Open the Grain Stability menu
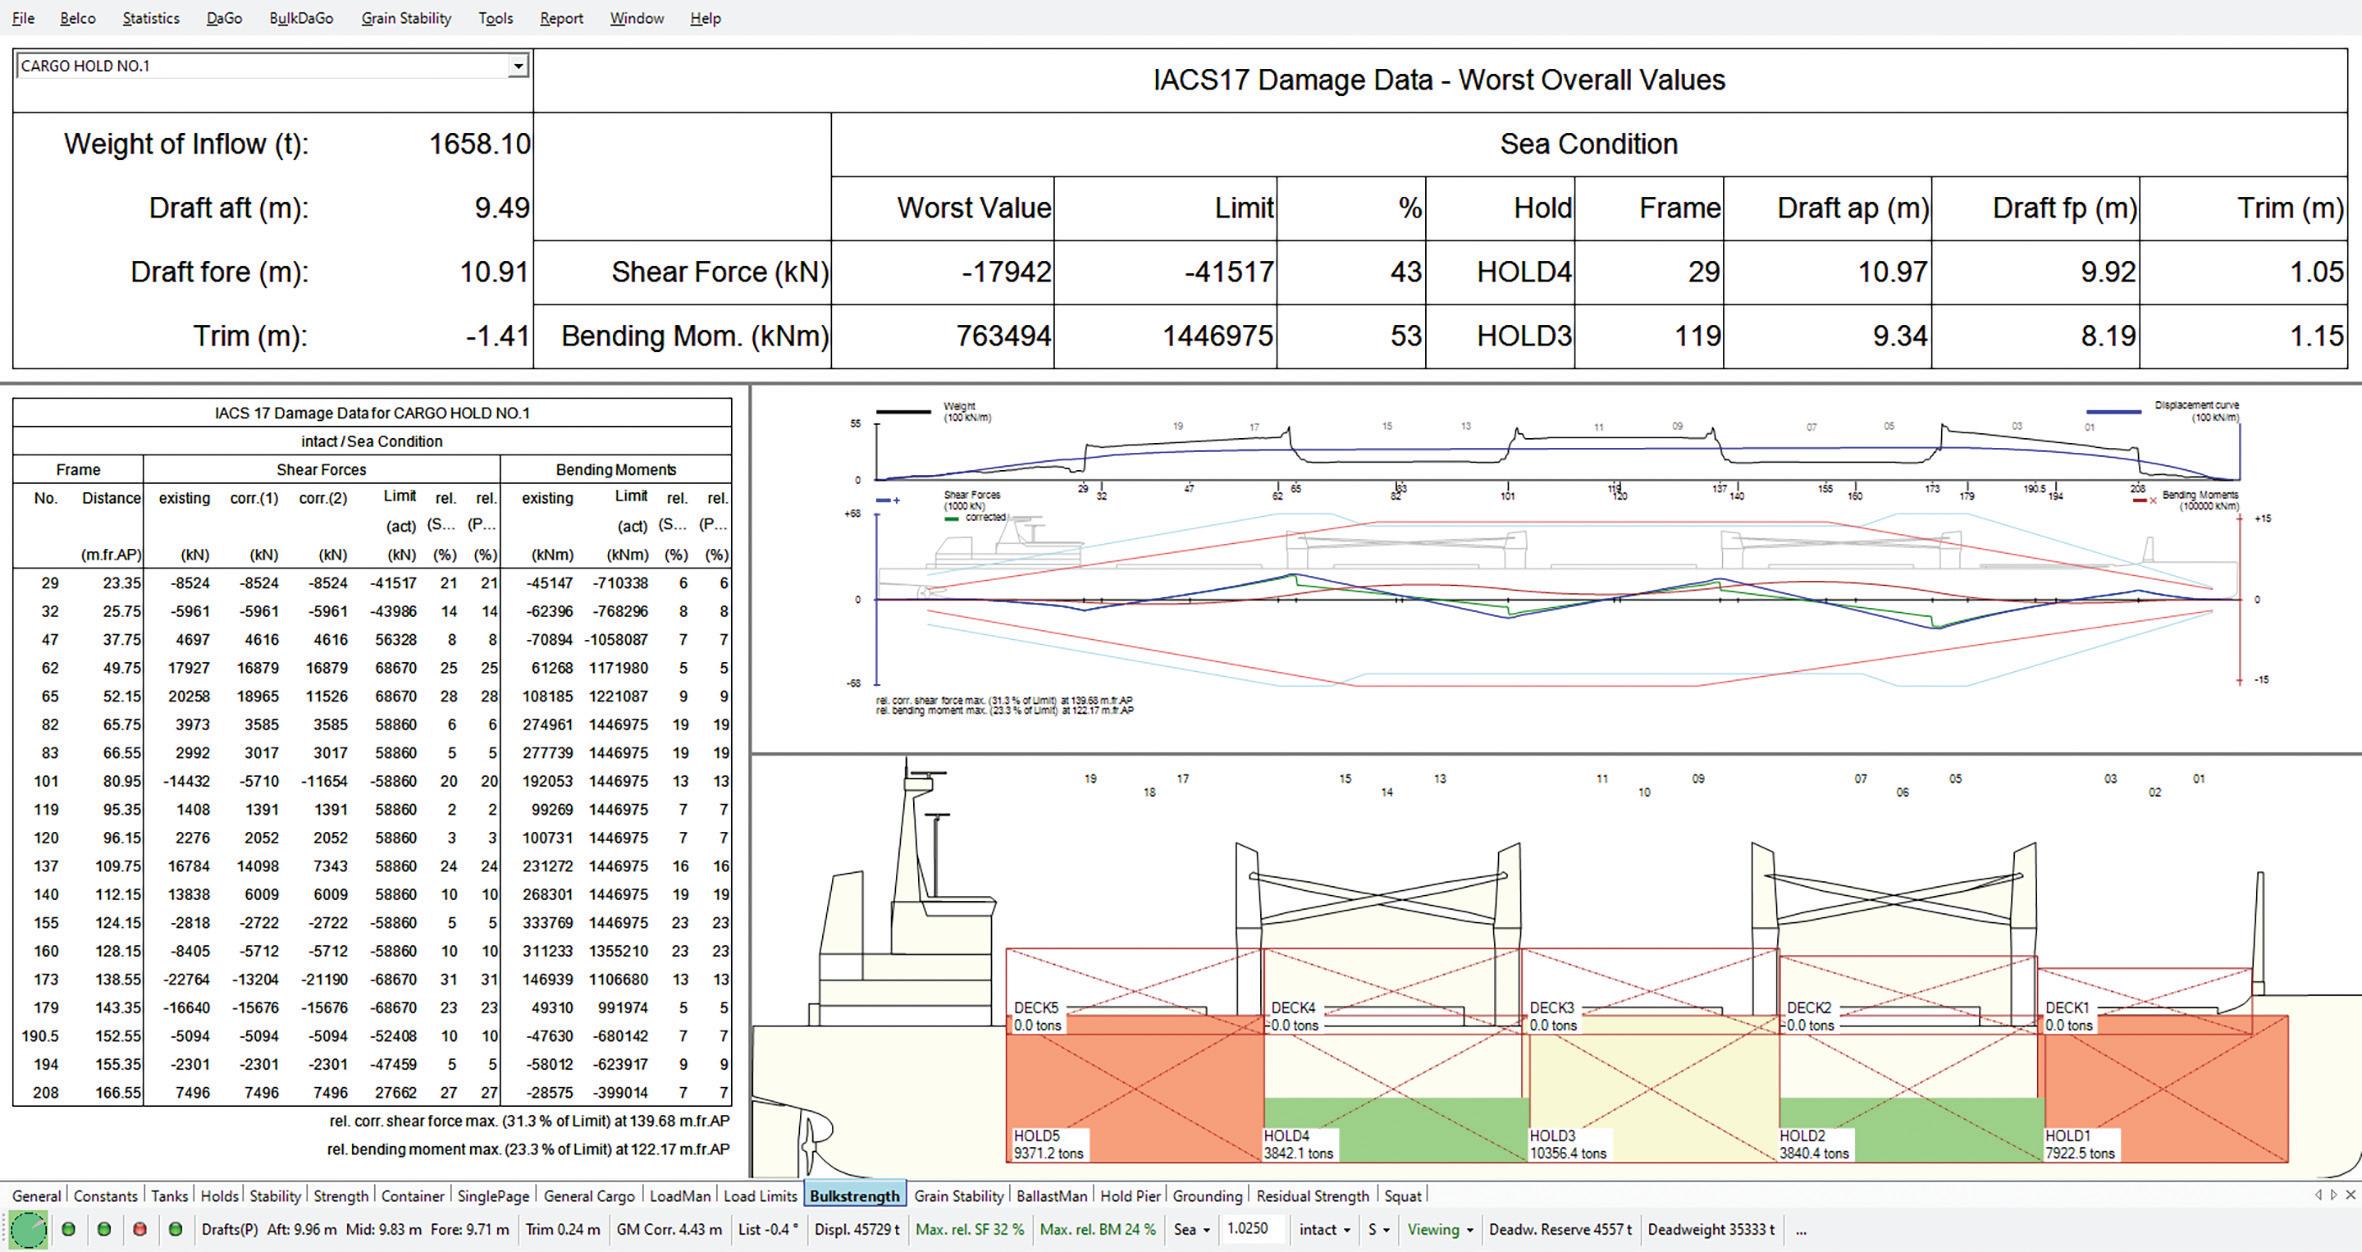The width and height of the screenshot is (2362, 1252). coord(406,18)
